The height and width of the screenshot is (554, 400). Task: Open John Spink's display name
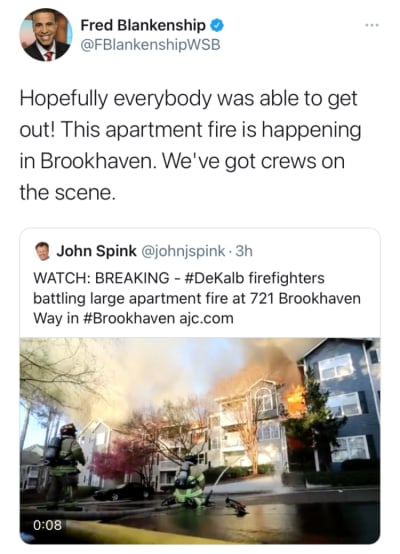pyautogui.click(x=96, y=251)
